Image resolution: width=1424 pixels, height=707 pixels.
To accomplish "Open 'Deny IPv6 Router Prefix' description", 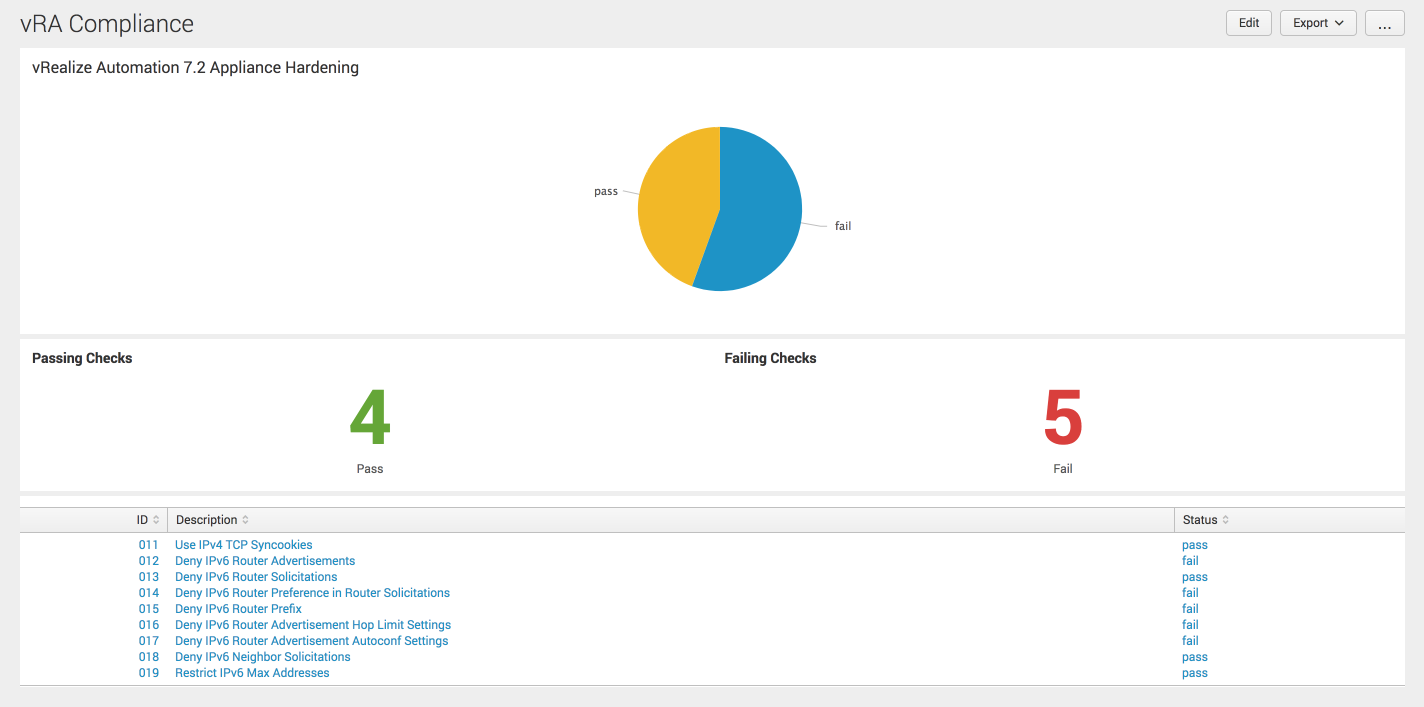I will [238, 609].
